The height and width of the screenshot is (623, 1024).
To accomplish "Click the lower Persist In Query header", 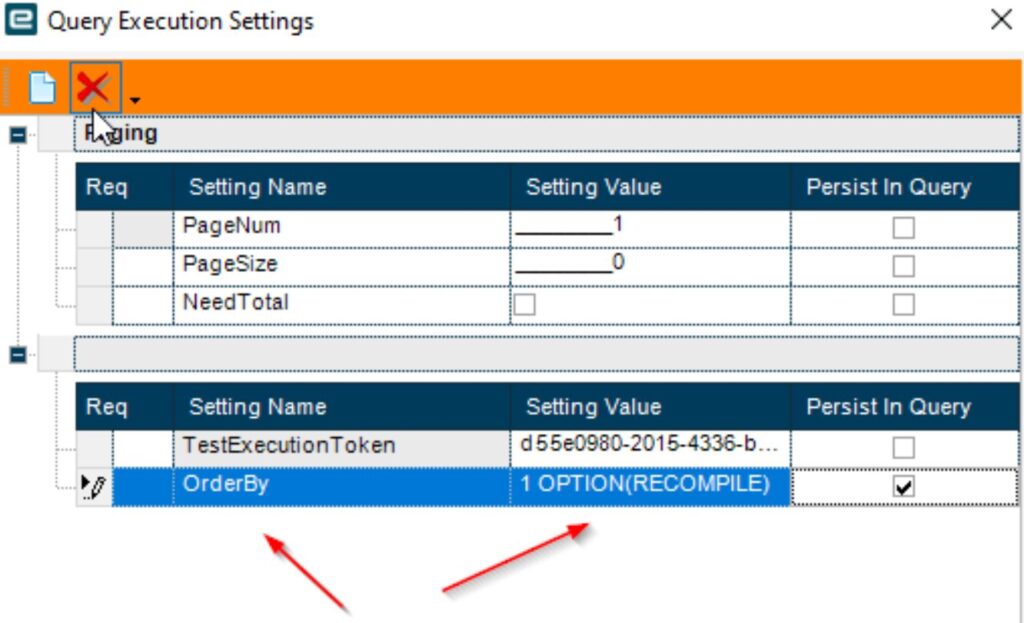I will coord(888,407).
